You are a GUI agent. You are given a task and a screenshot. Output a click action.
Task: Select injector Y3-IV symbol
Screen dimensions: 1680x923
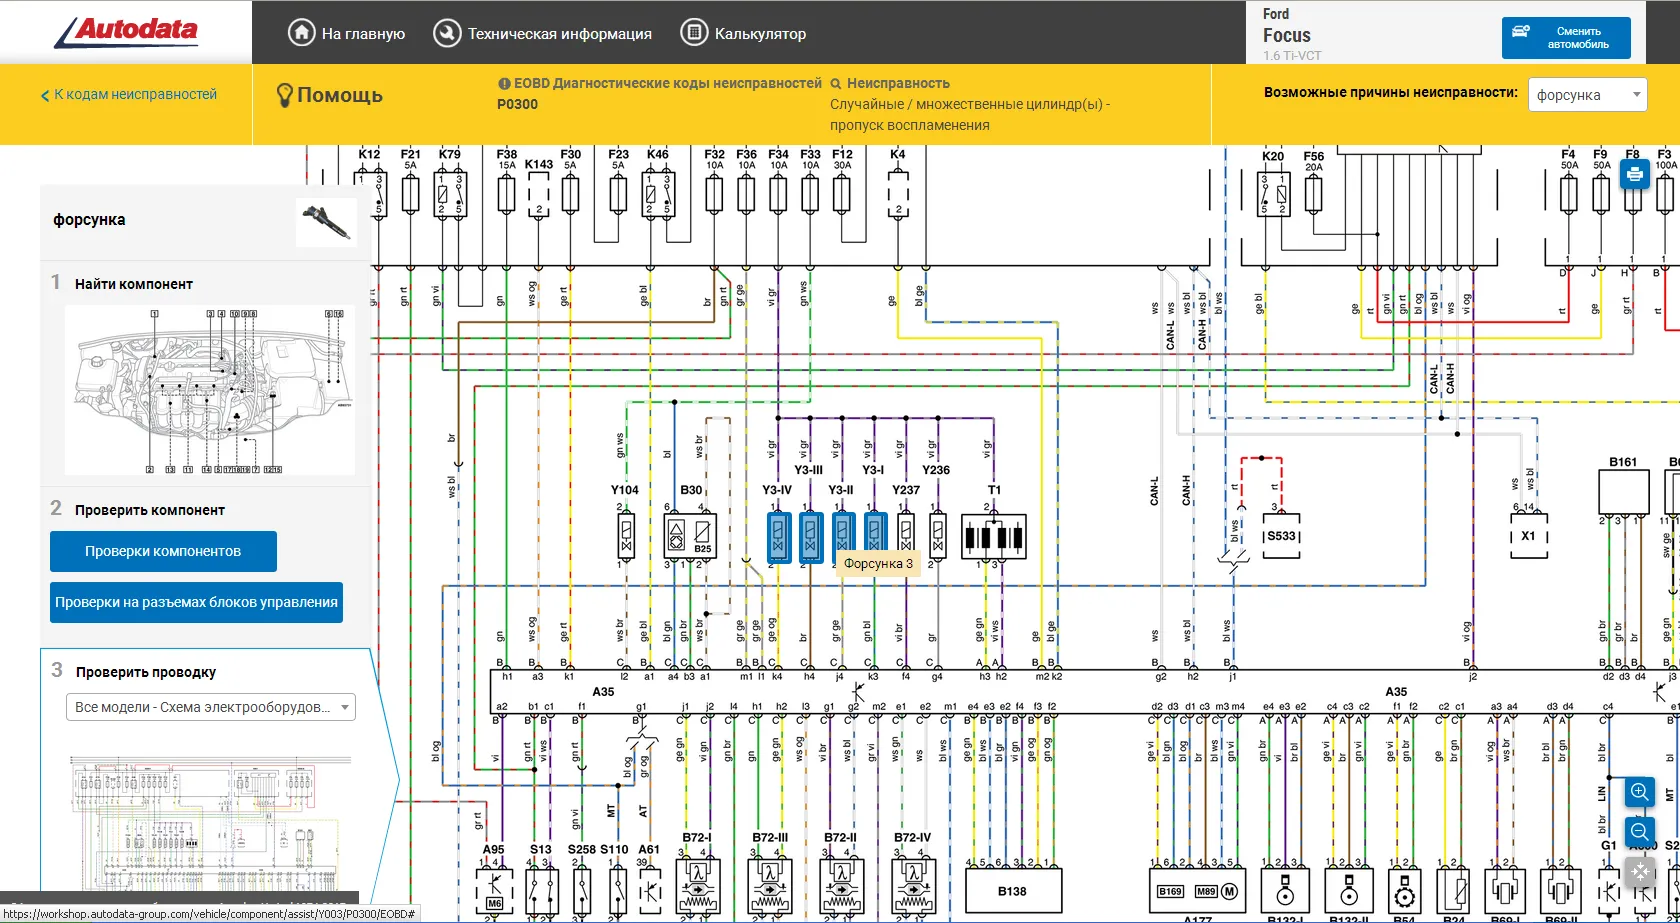(x=778, y=537)
